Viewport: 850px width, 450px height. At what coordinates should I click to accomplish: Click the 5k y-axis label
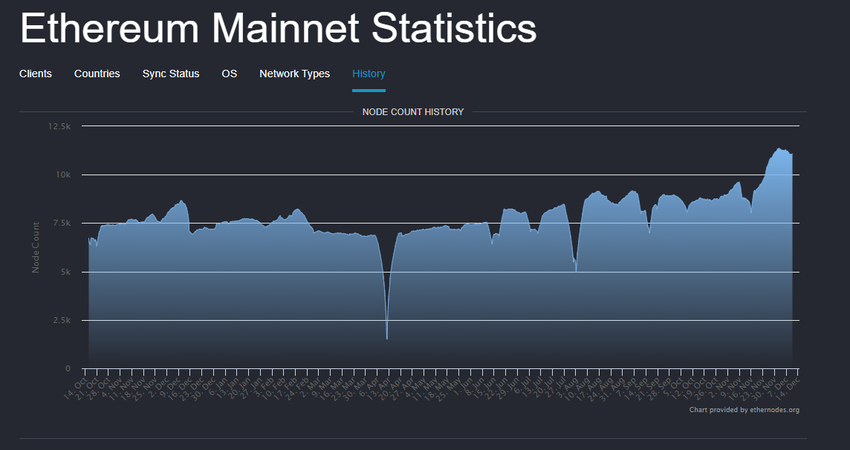coord(64,272)
